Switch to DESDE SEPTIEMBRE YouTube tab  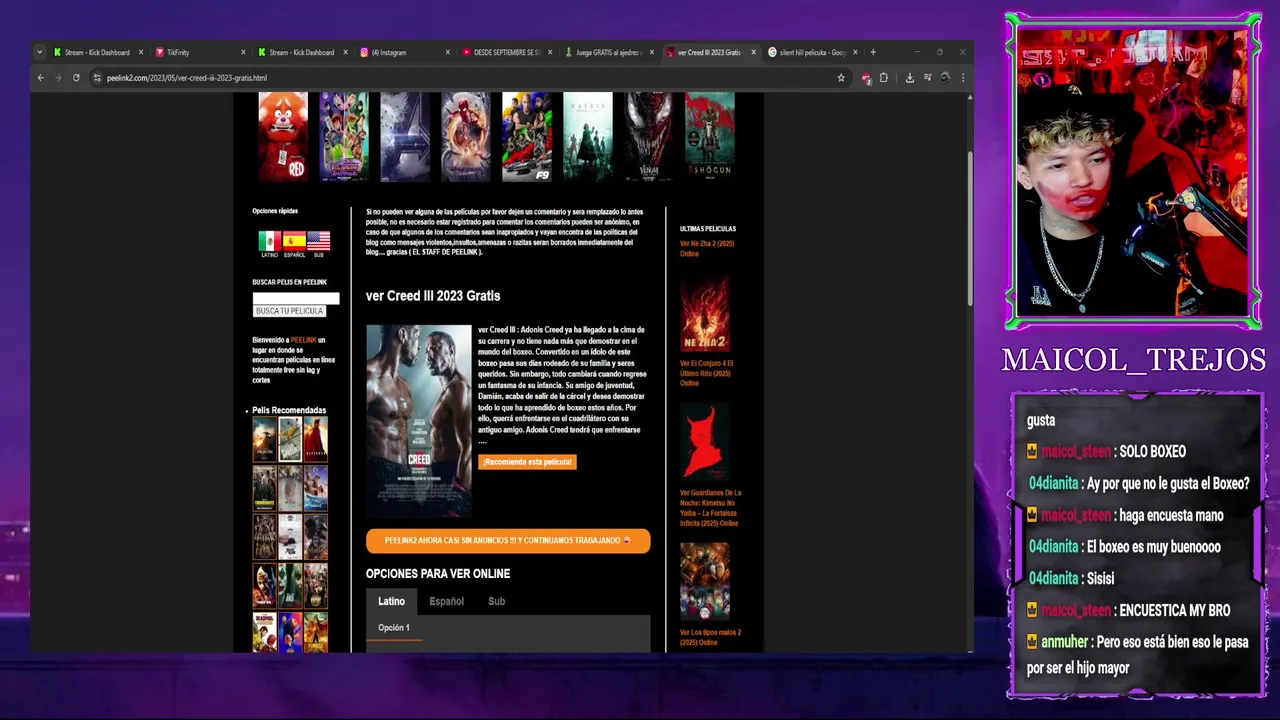(x=505, y=52)
